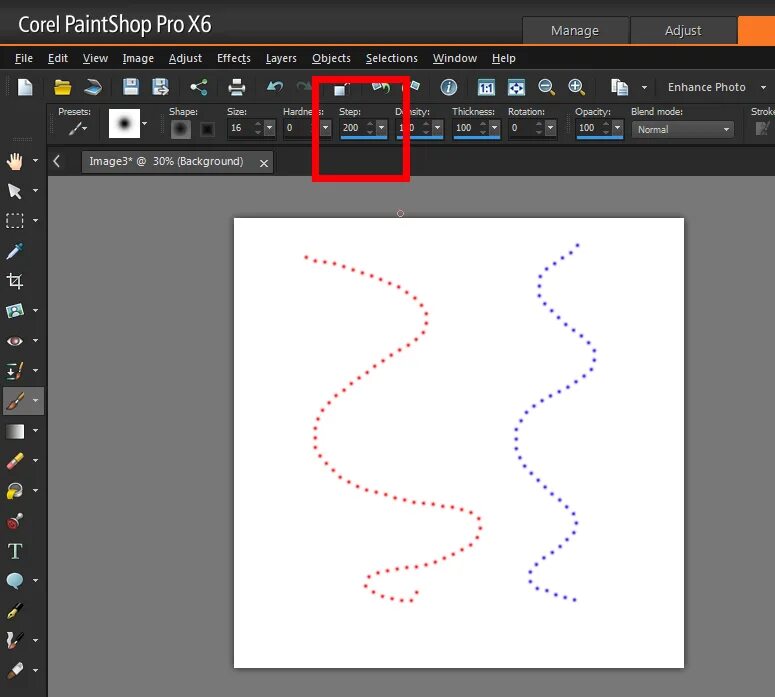
Task: Choose the square brush shape
Action: click(207, 130)
